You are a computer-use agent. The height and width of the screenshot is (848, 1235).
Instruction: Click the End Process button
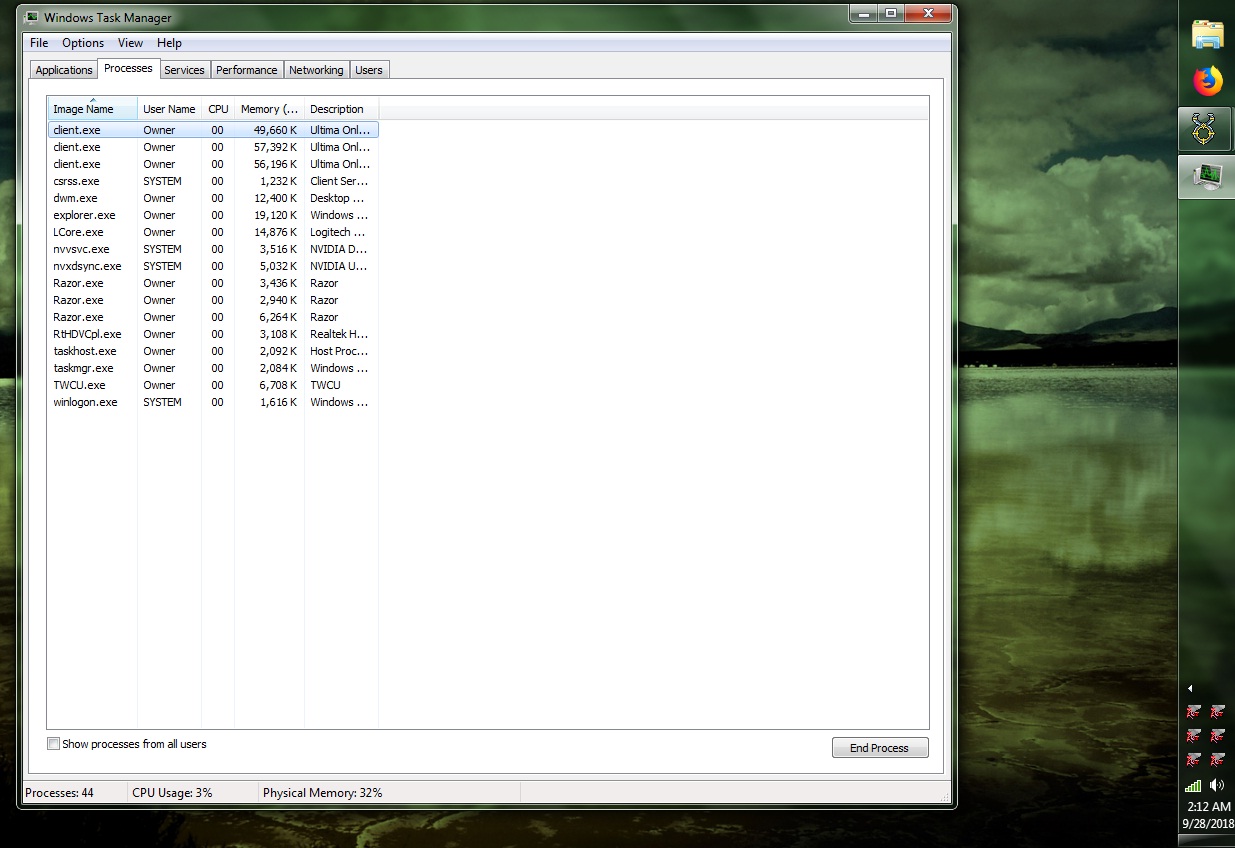tap(880, 748)
